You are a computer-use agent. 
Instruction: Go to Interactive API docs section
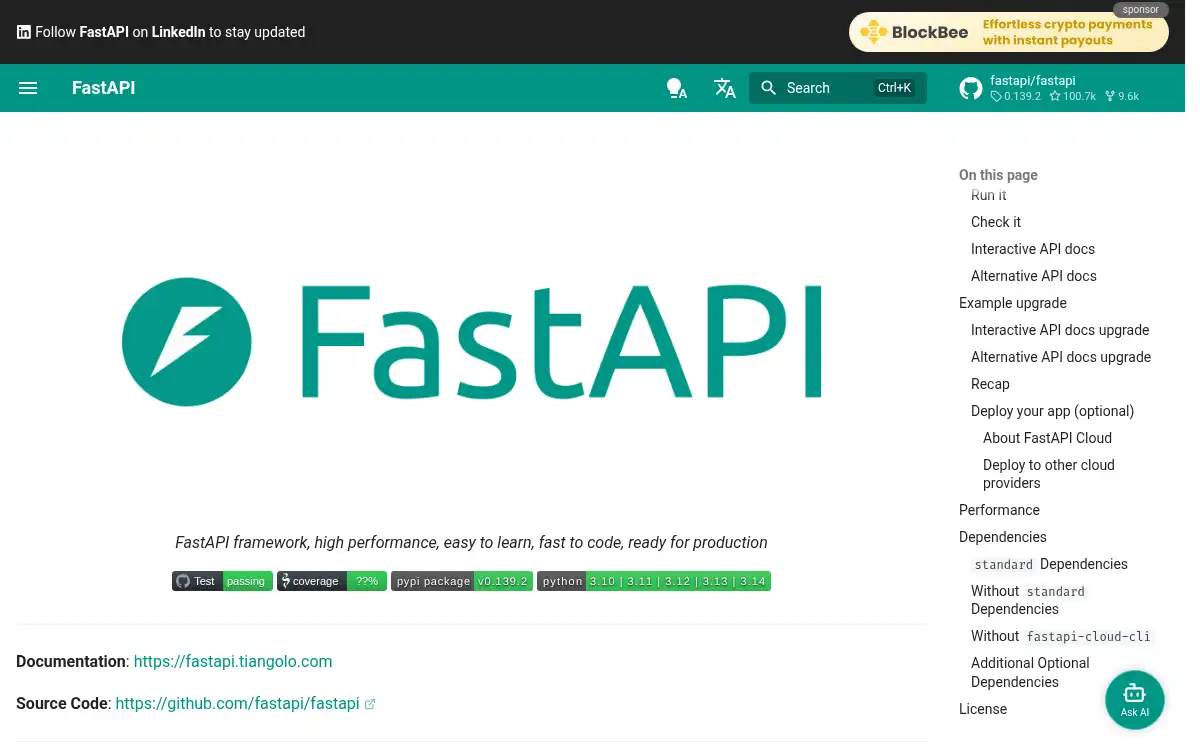[x=1033, y=249]
